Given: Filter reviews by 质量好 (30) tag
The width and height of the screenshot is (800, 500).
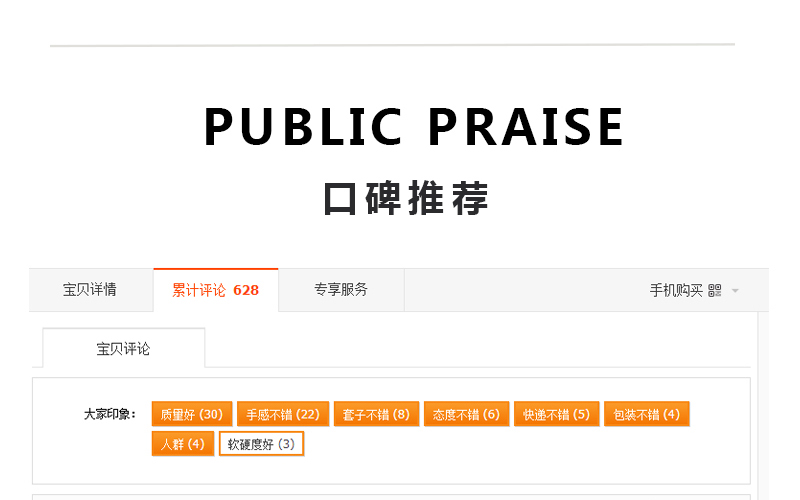Looking at the screenshot, I should (192, 414).
